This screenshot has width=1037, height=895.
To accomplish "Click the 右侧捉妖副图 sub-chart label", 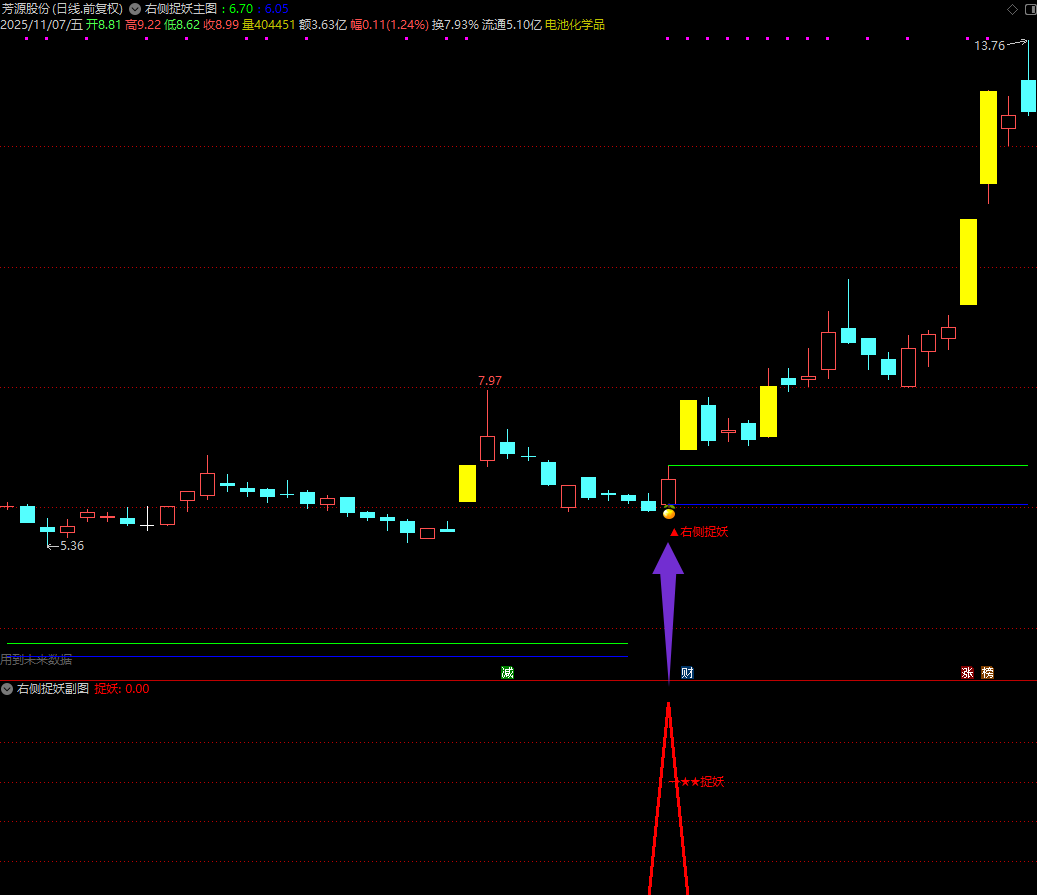I will pos(53,689).
